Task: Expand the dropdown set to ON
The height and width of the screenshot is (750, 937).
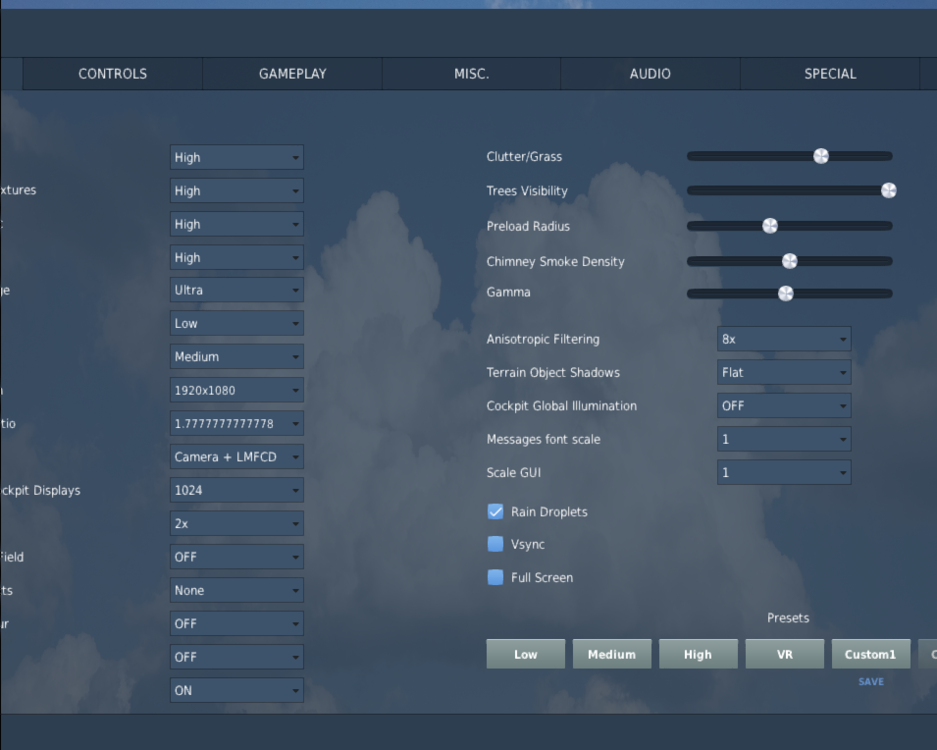Action: point(237,690)
